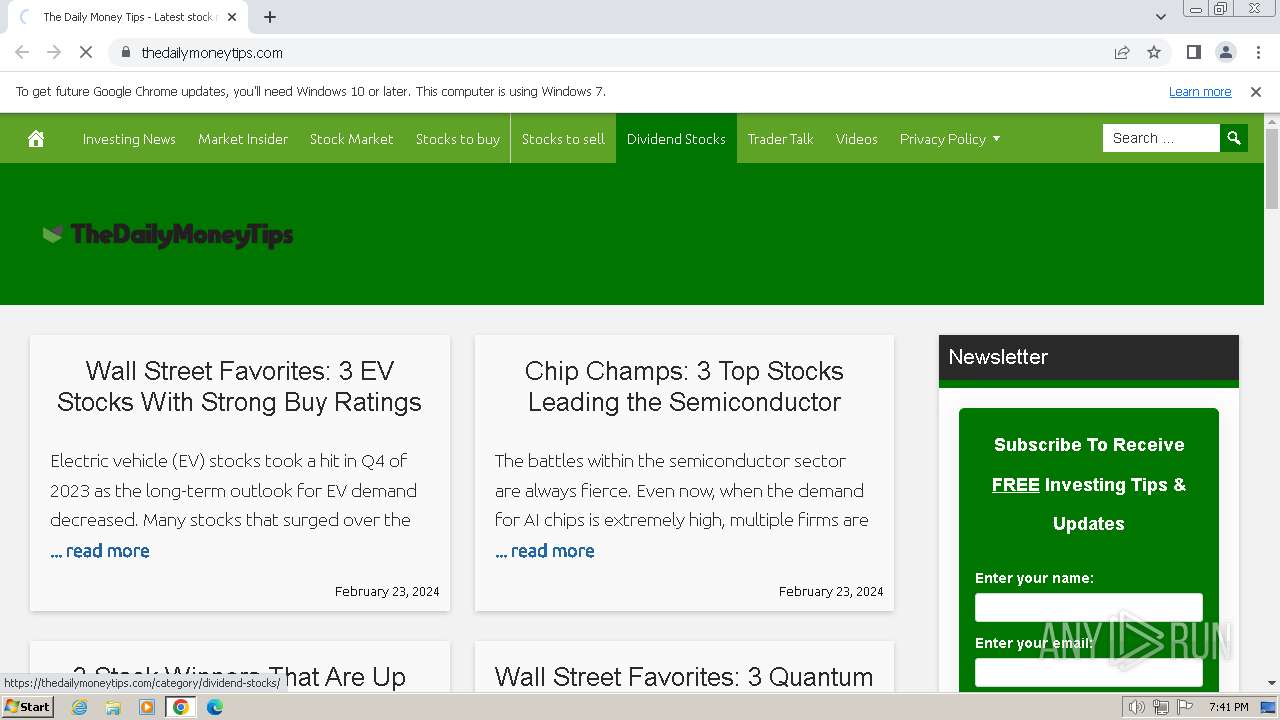Image resolution: width=1280 pixels, height=720 pixels.
Task: Open Market Insider menu item
Action: click(x=243, y=139)
